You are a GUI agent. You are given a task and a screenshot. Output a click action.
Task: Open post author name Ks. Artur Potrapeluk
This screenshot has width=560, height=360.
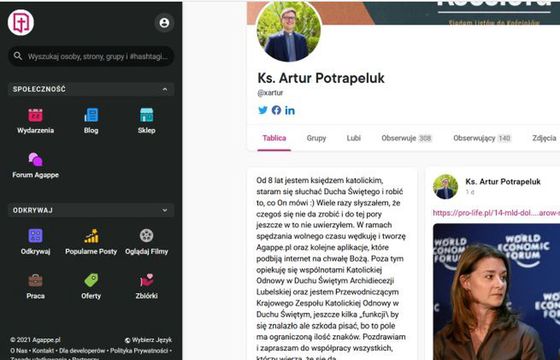pyautogui.click(x=503, y=181)
